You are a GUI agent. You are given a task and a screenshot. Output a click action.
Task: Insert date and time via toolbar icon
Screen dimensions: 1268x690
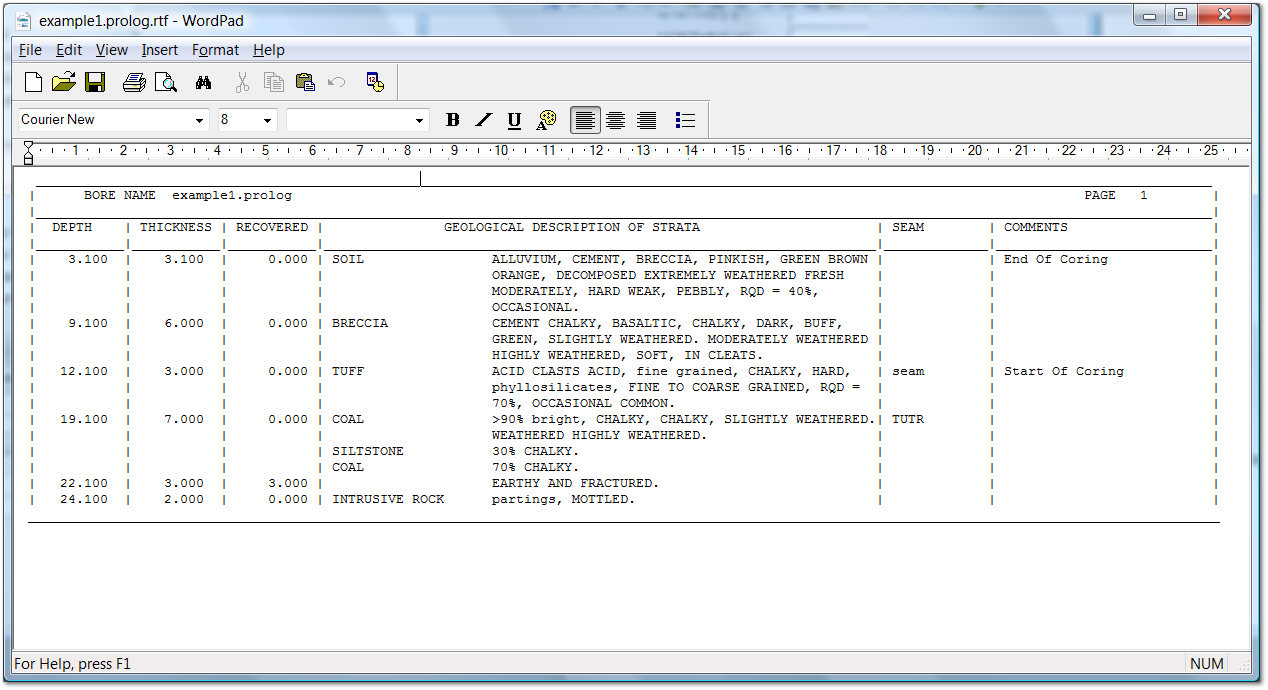coord(375,83)
